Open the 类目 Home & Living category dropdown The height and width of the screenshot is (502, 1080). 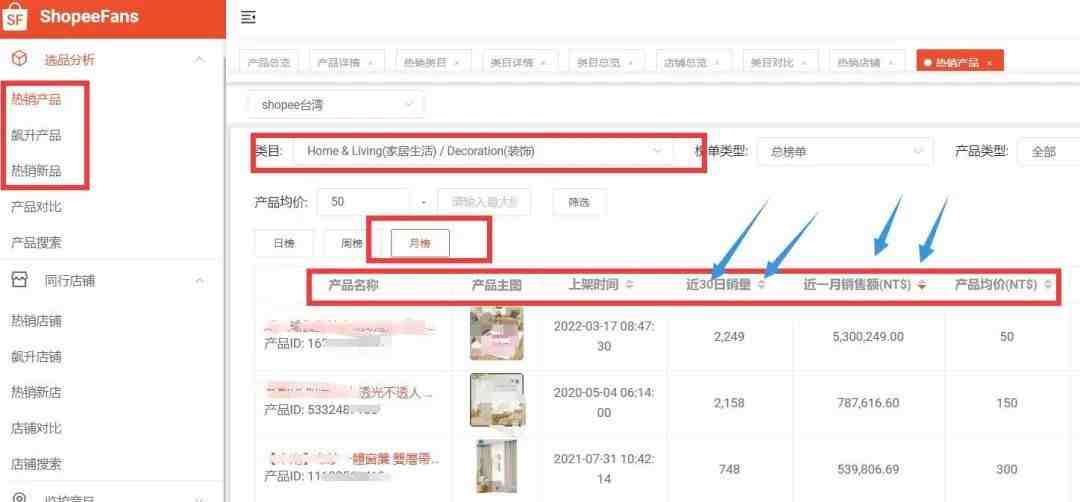(x=482, y=151)
